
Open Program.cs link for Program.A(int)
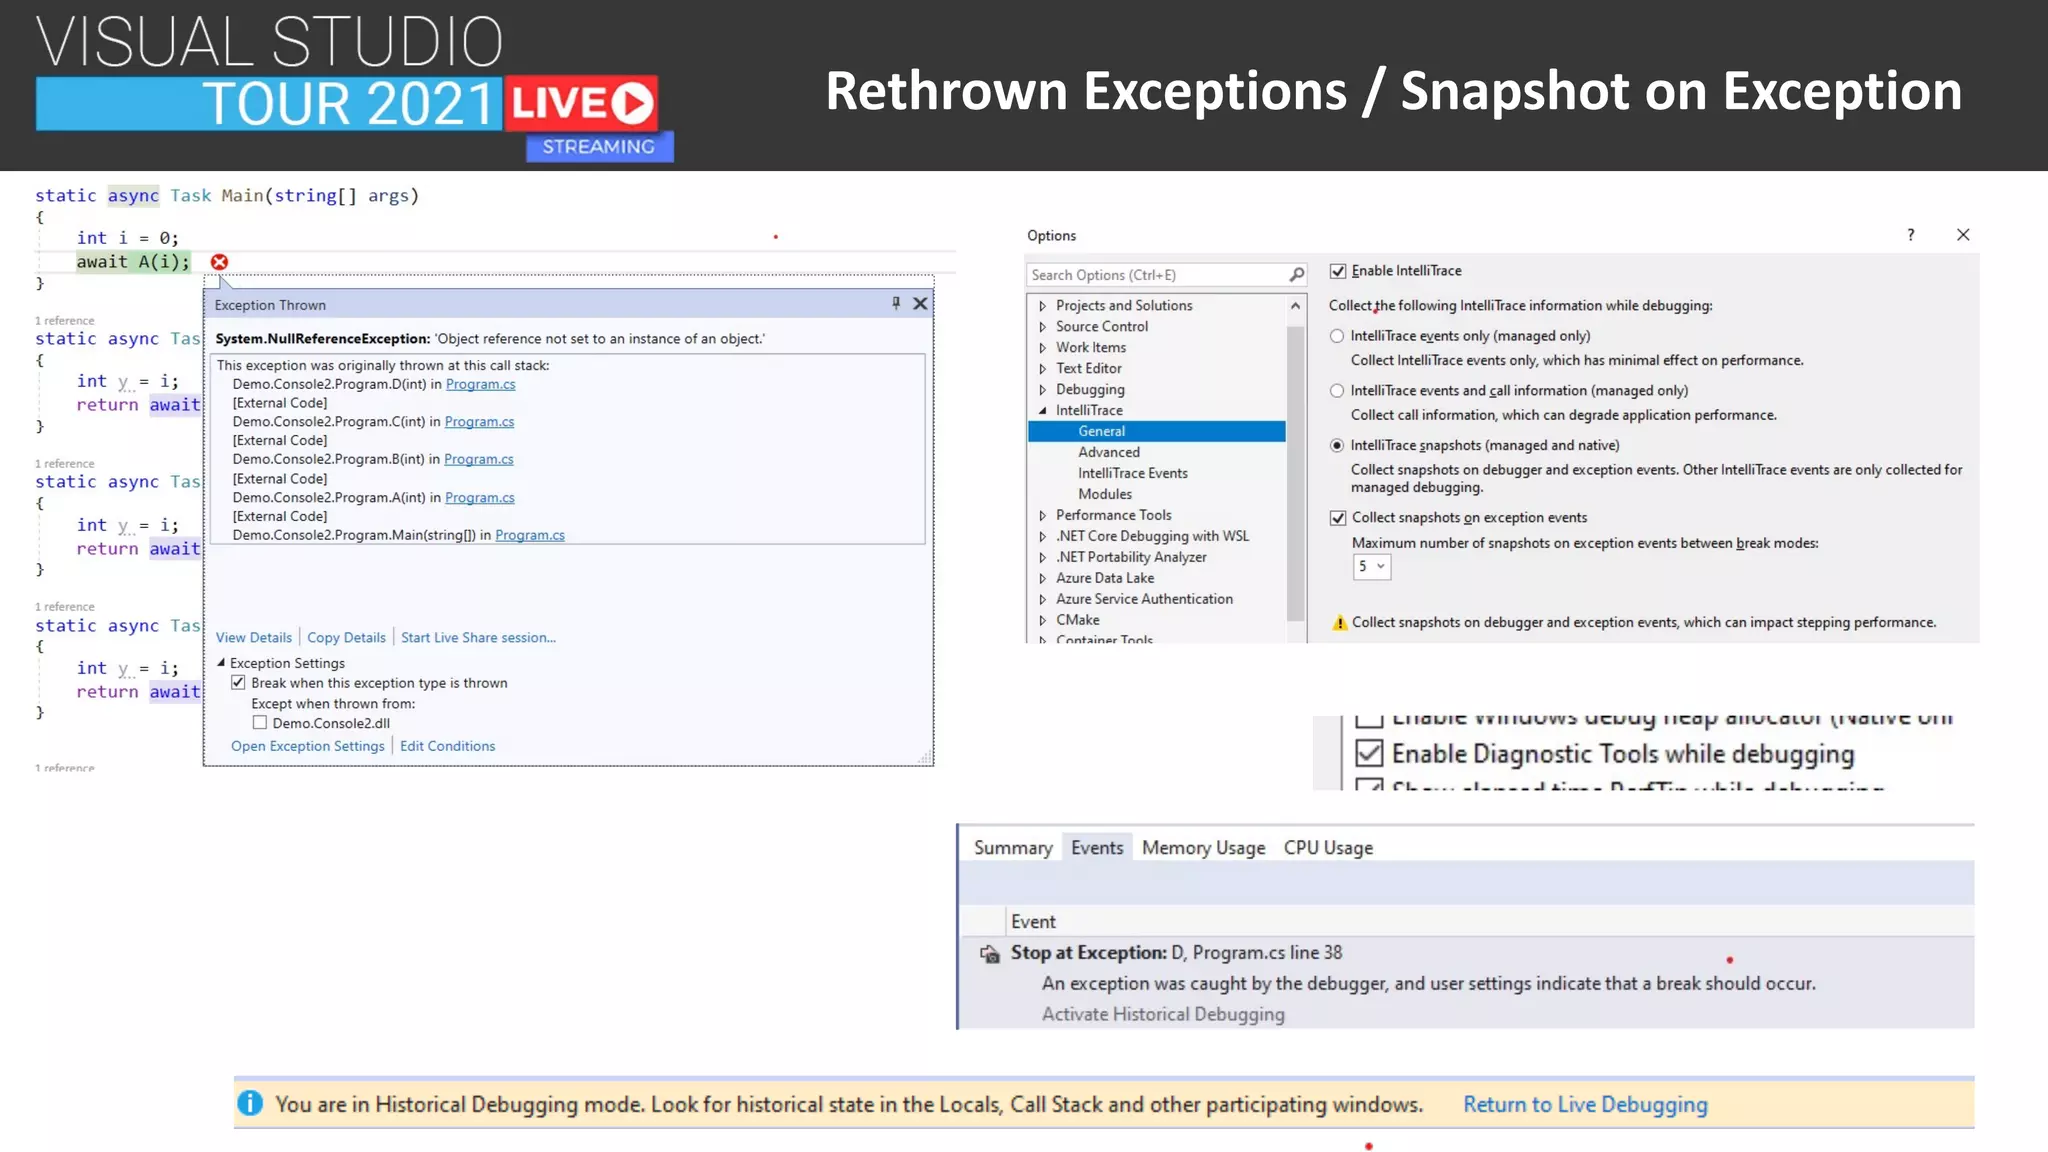click(480, 498)
